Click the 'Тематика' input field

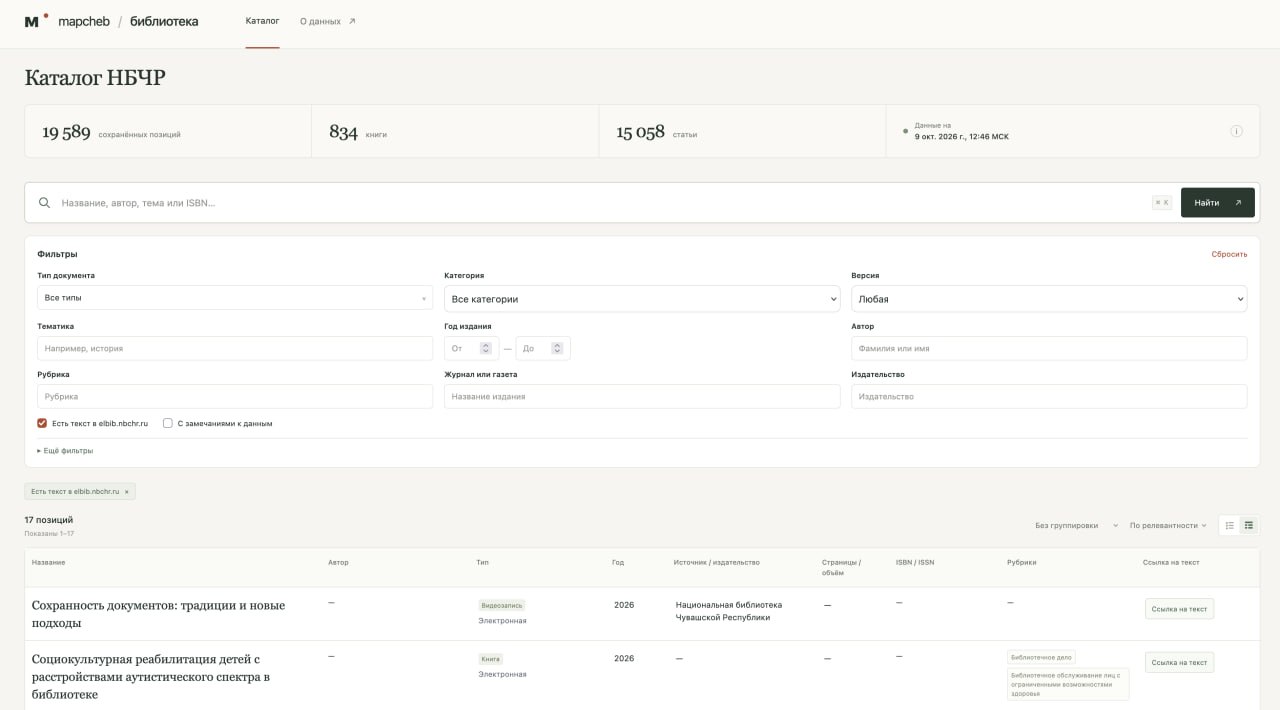(x=235, y=348)
